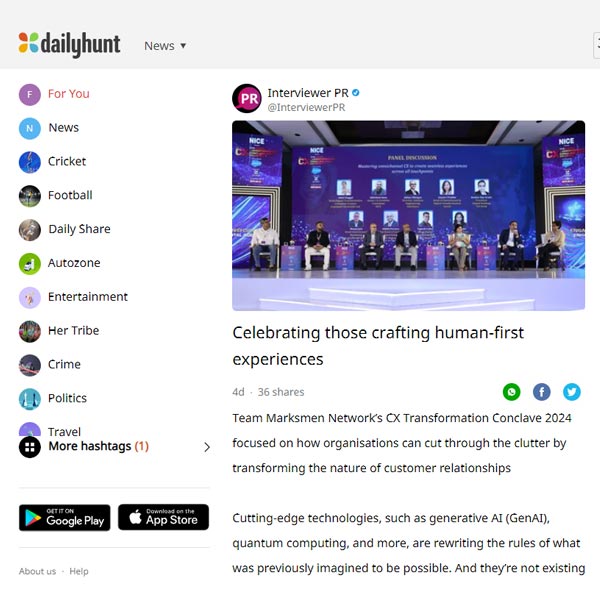Viewport: 600px width, 600px height.
Task: Click the Dailyhunt logo
Action: (x=69, y=44)
